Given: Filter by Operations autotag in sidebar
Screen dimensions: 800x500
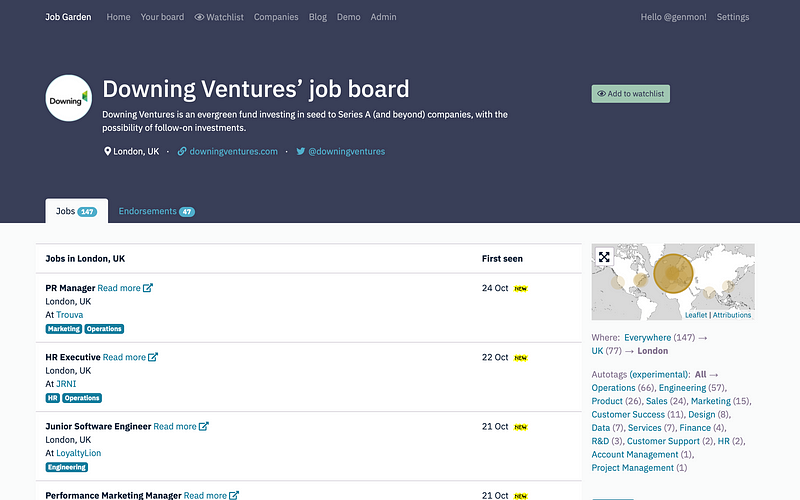Looking at the screenshot, I should pyautogui.click(x=613, y=388).
